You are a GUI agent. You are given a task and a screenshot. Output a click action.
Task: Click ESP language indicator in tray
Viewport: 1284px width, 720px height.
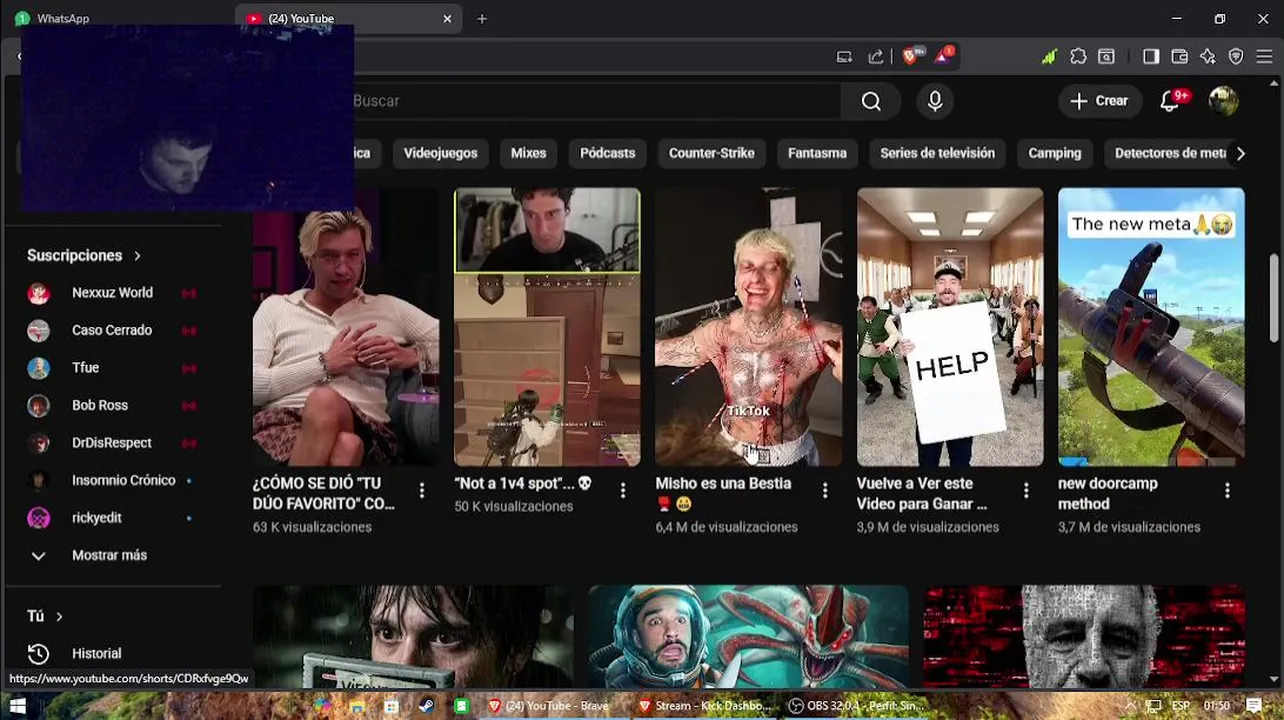click(x=1181, y=706)
